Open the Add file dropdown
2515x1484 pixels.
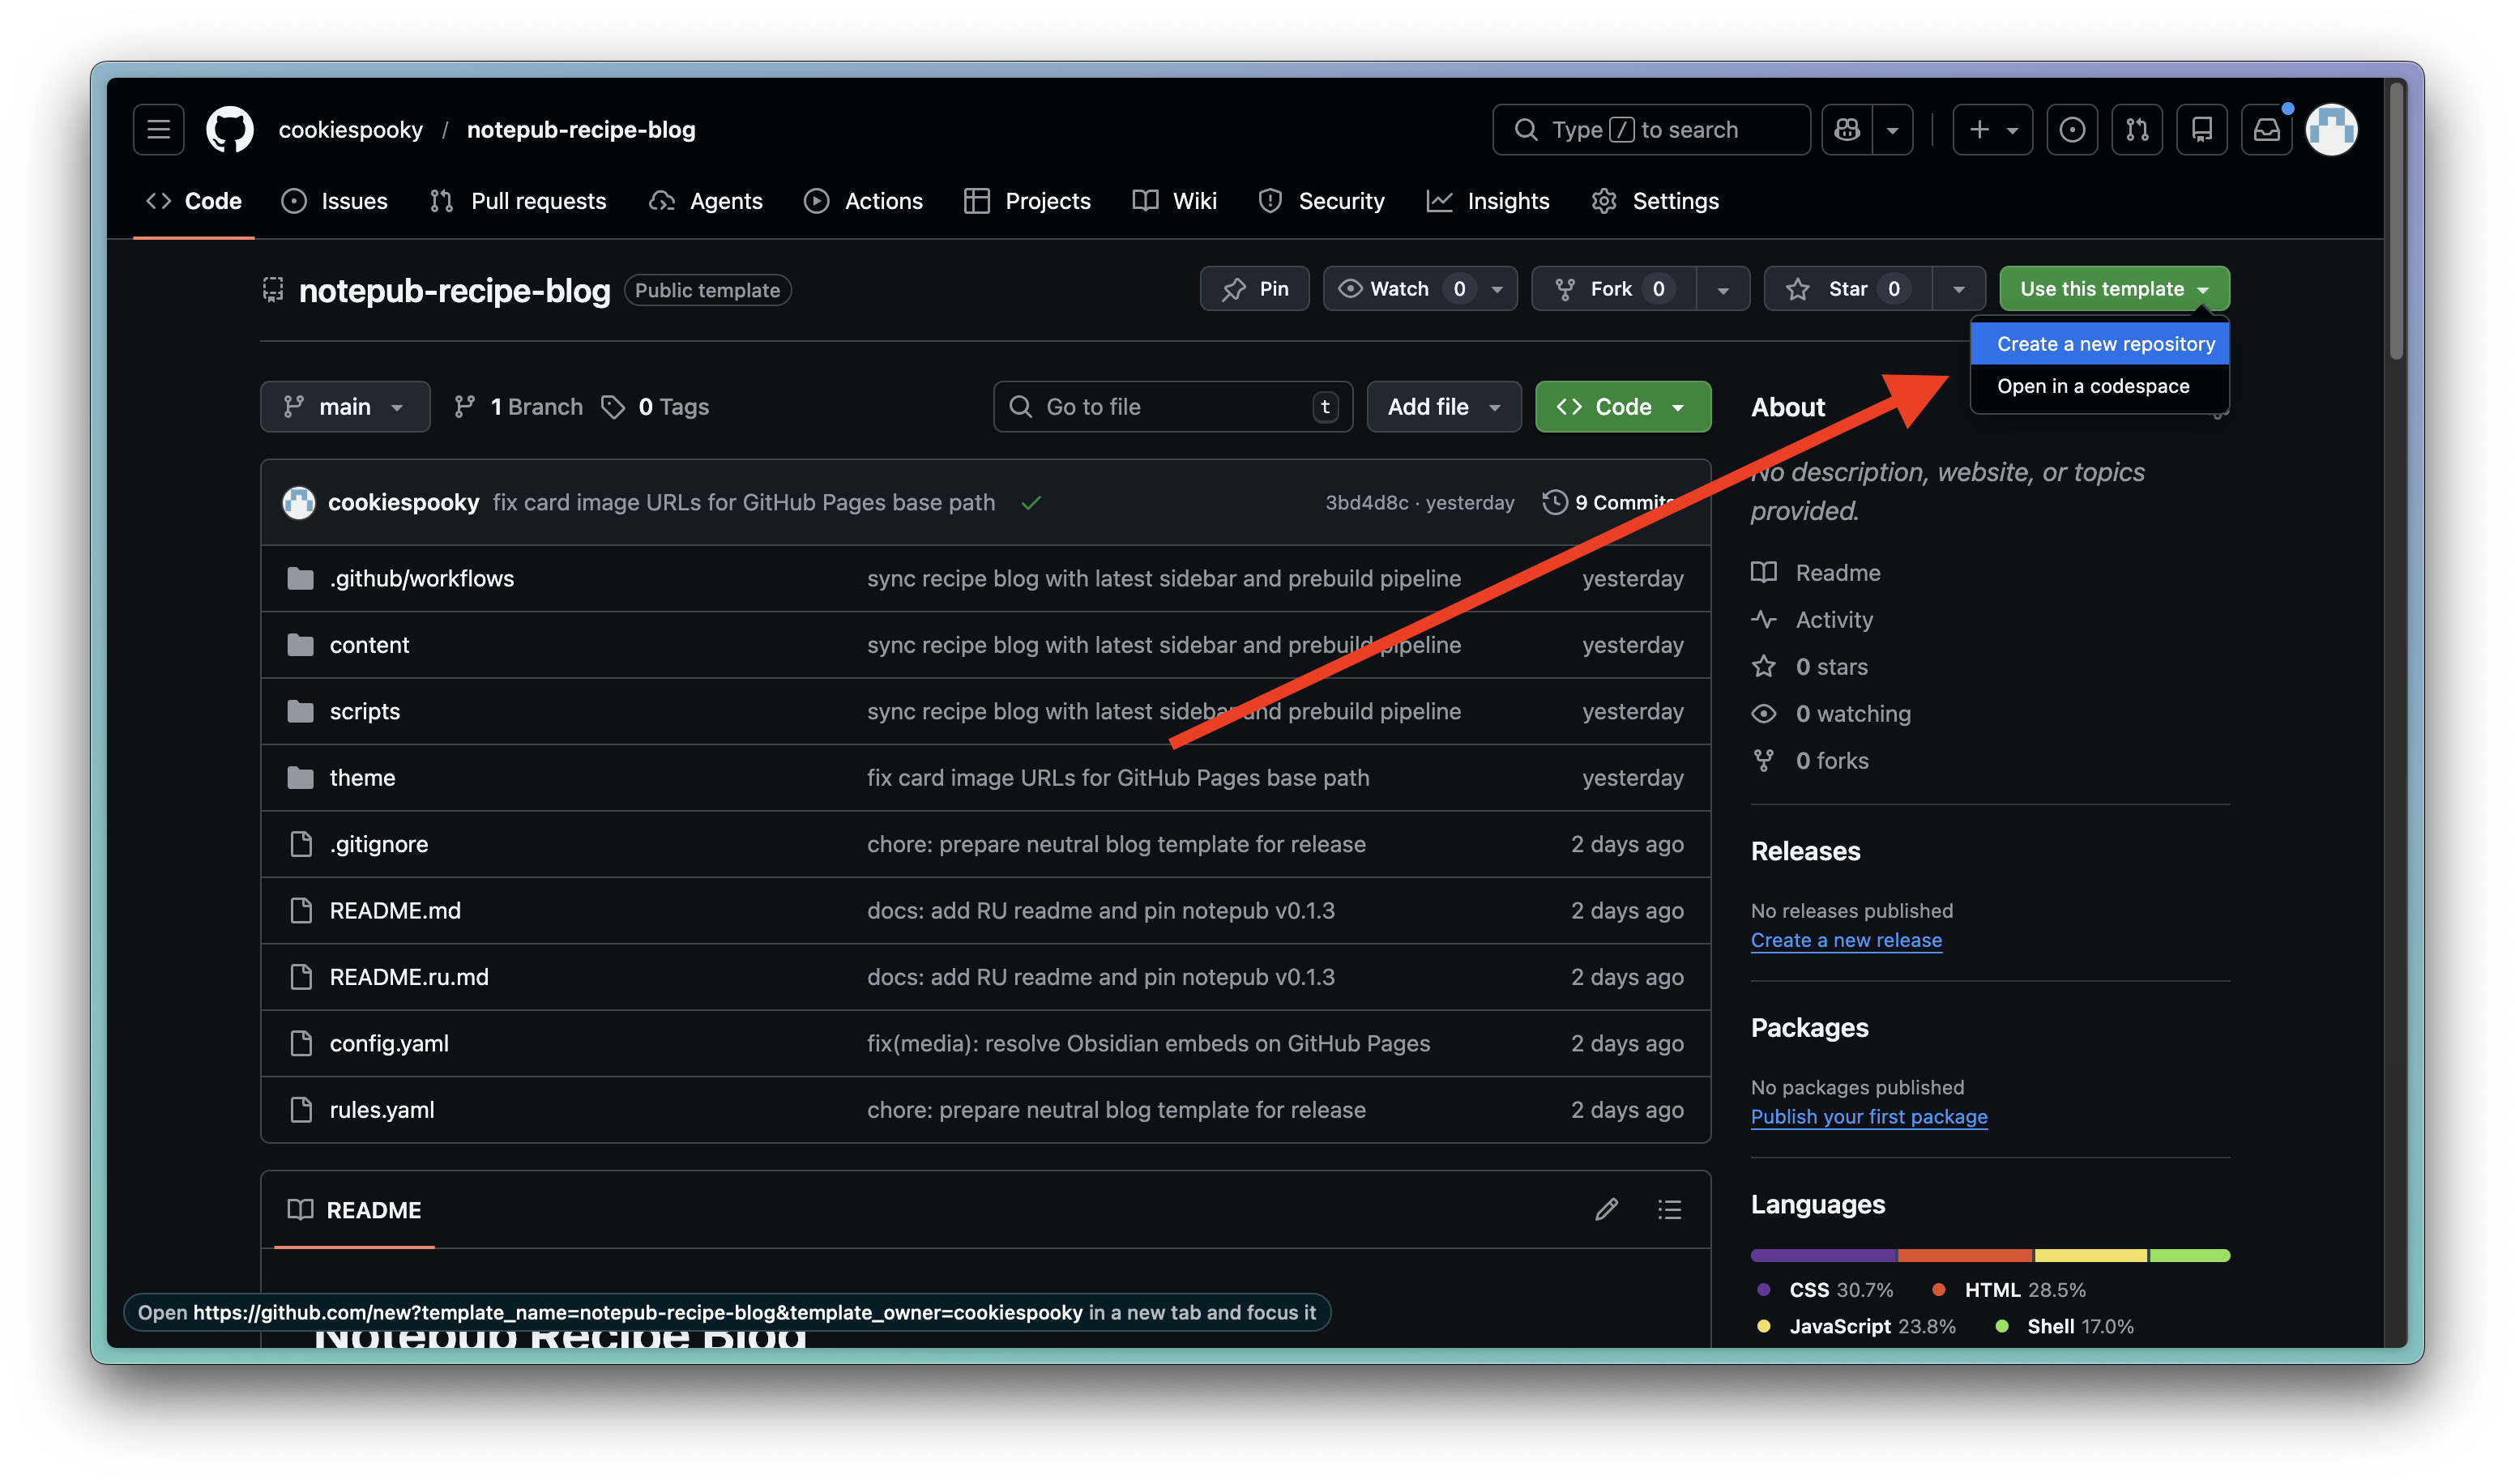click(1443, 407)
